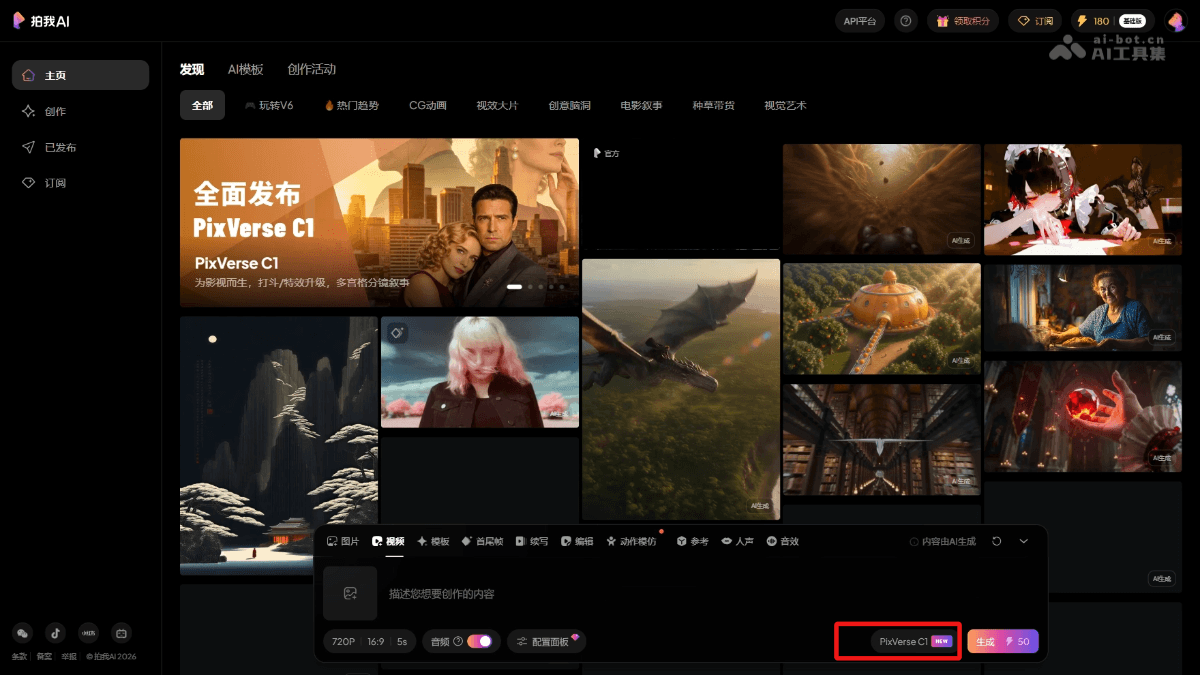Viewport: 1200px width, 675px height.
Task: Select the 视频 creation mode tab
Action: point(388,541)
